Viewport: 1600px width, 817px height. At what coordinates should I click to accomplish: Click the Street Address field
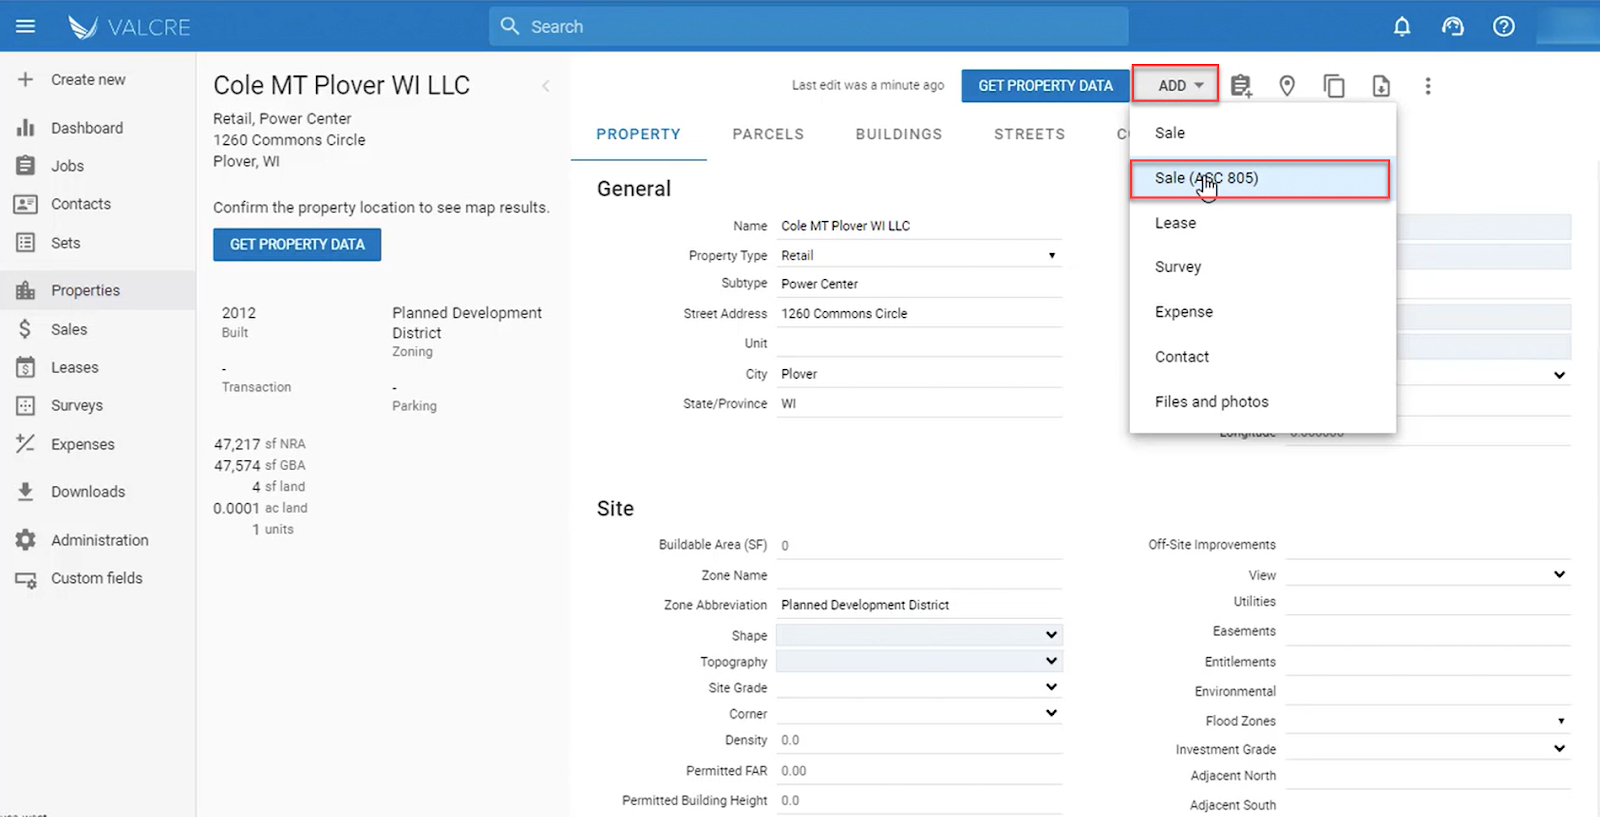point(919,314)
